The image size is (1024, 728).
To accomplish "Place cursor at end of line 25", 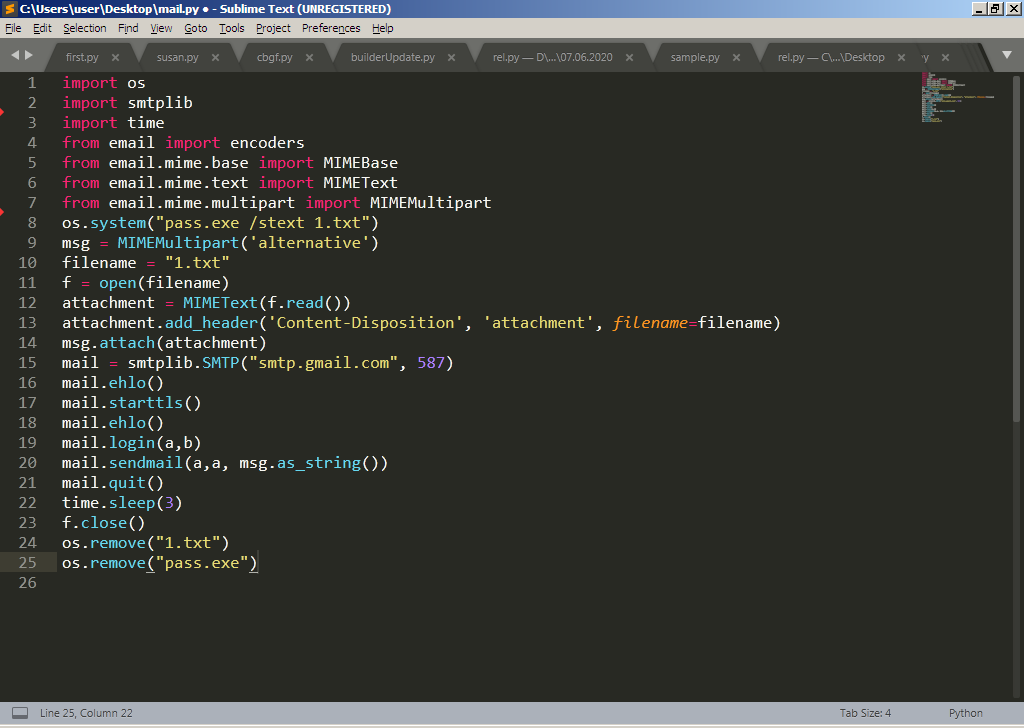I will 259,563.
